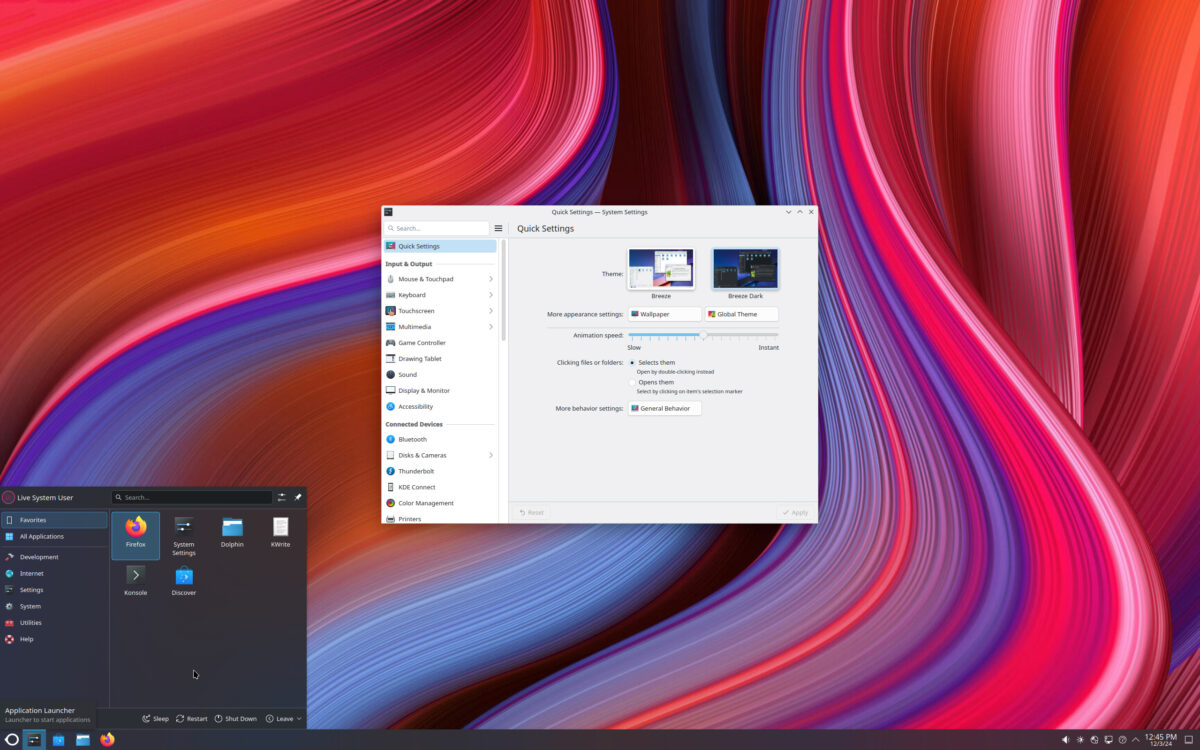Click the Wallpaper appearance settings button
The width and height of the screenshot is (1200, 750).
click(x=663, y=313)
